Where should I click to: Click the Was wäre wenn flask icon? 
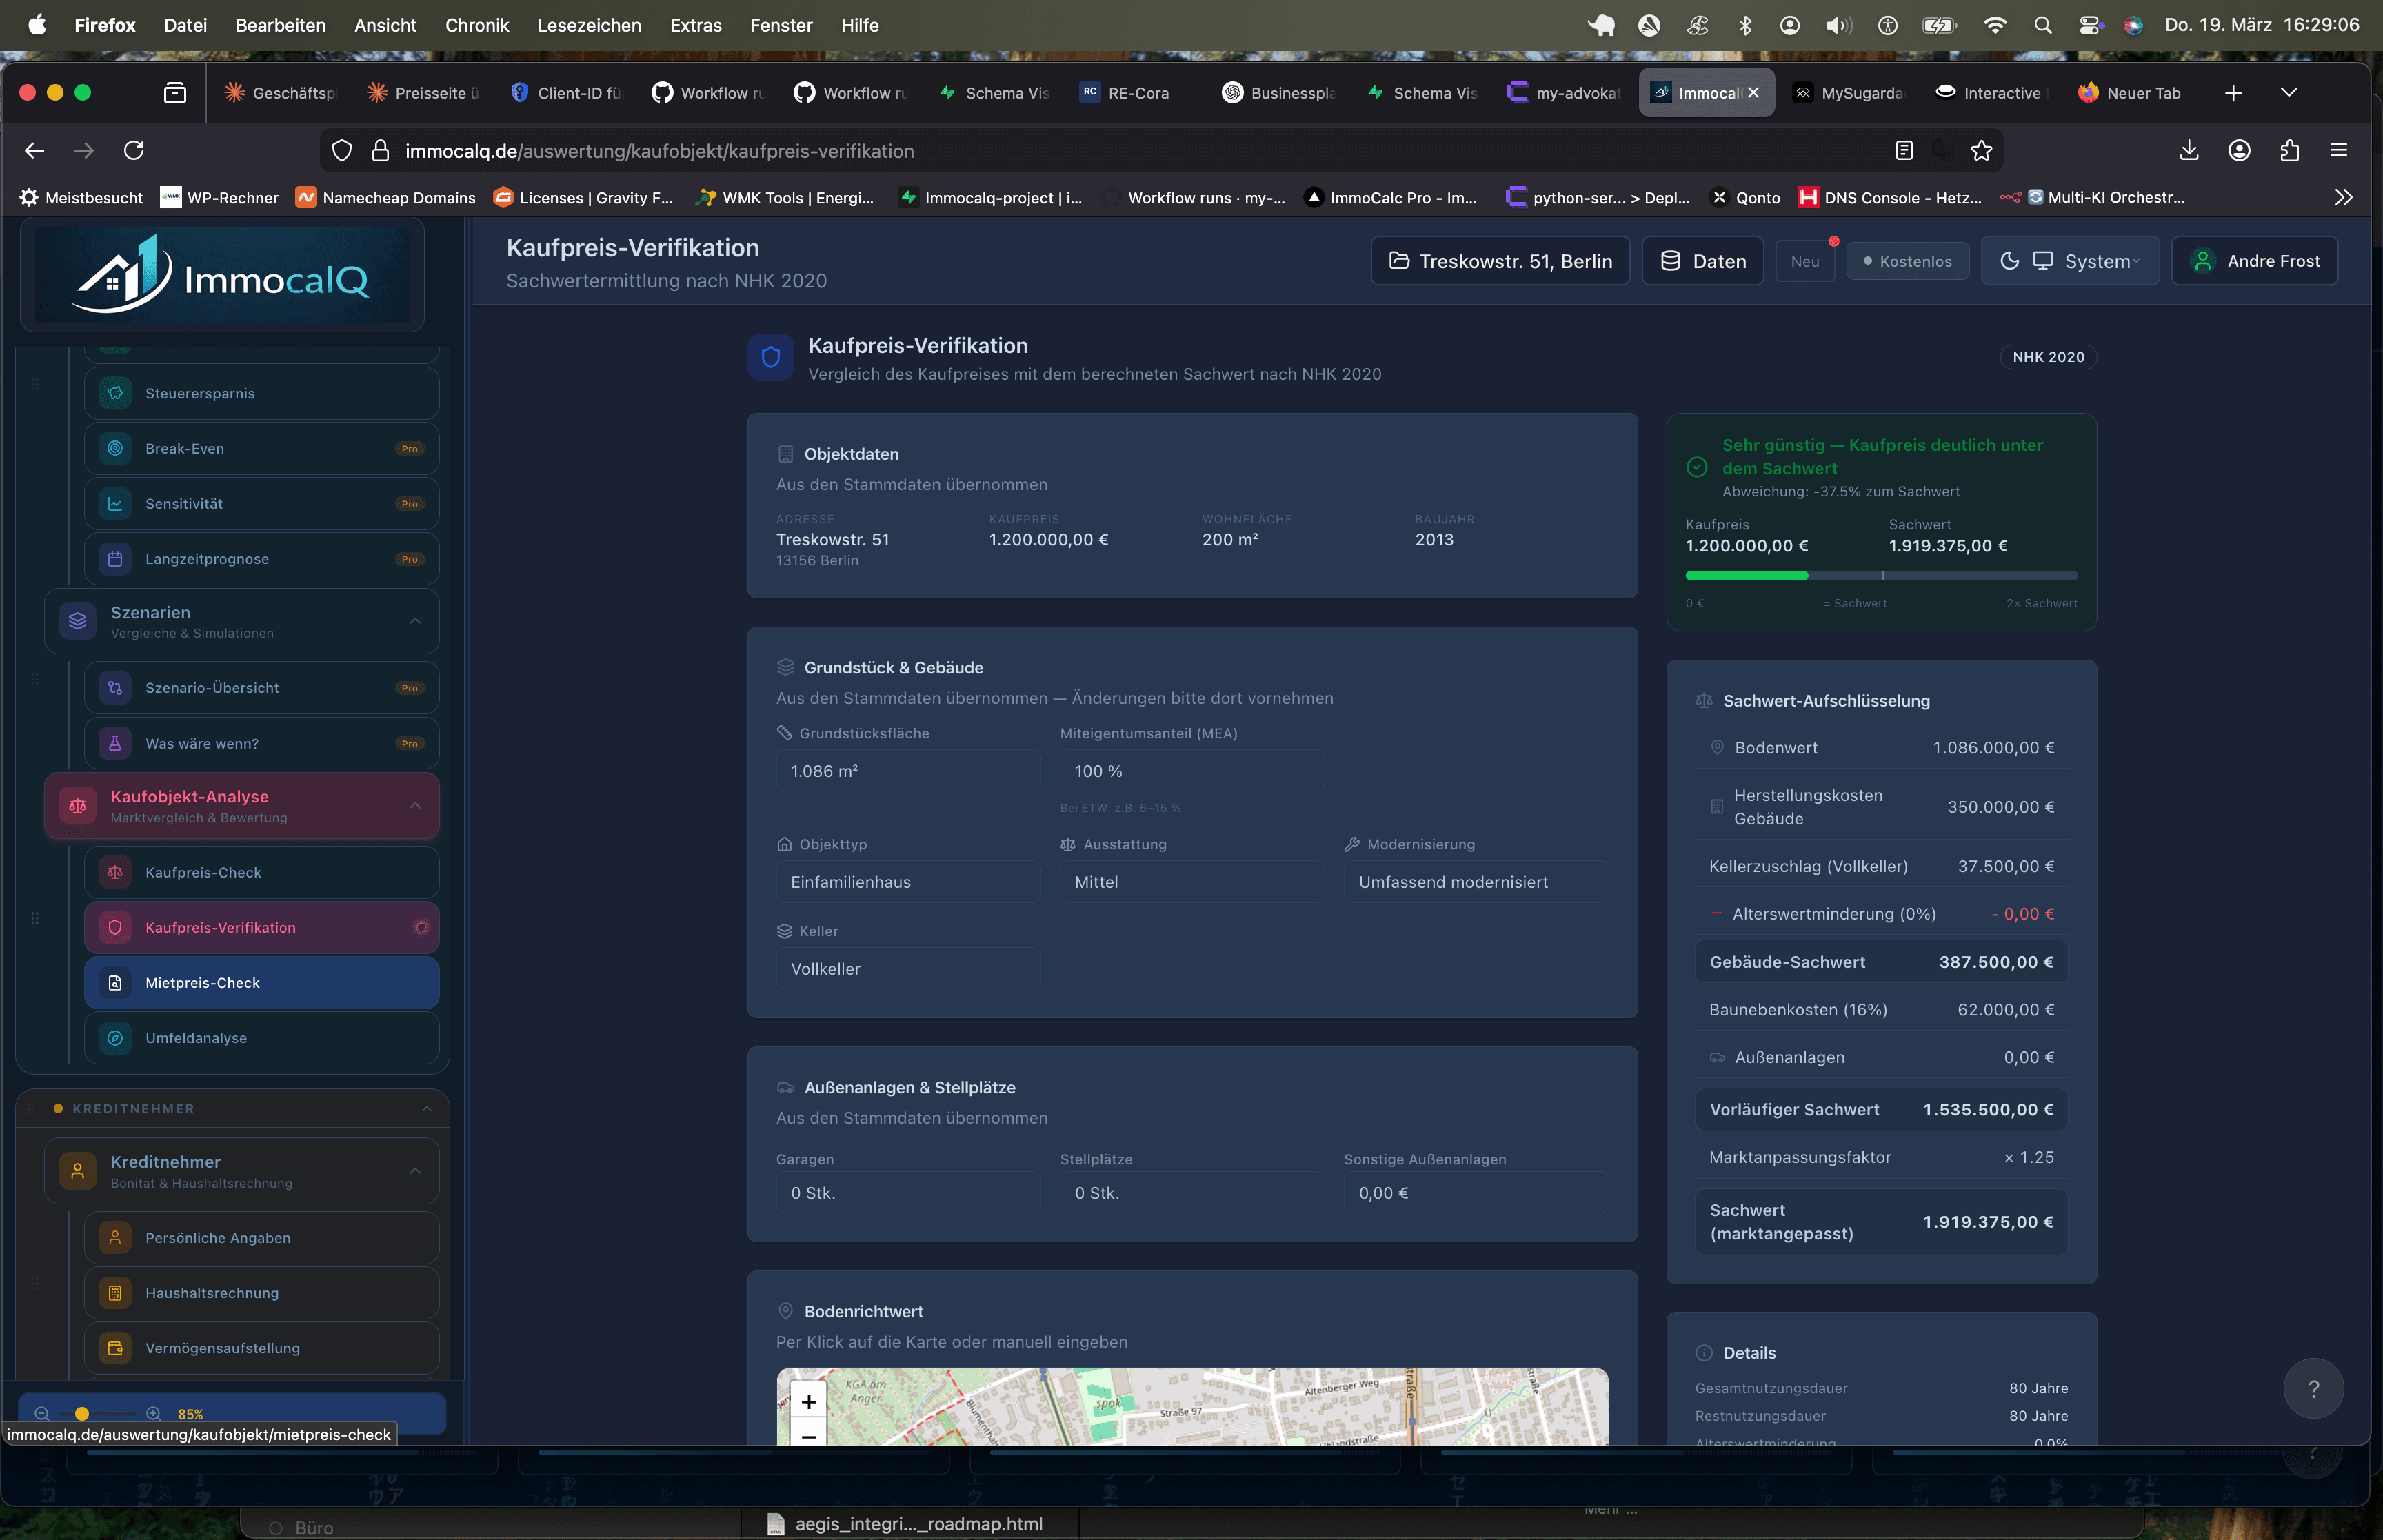coord(115,743)
